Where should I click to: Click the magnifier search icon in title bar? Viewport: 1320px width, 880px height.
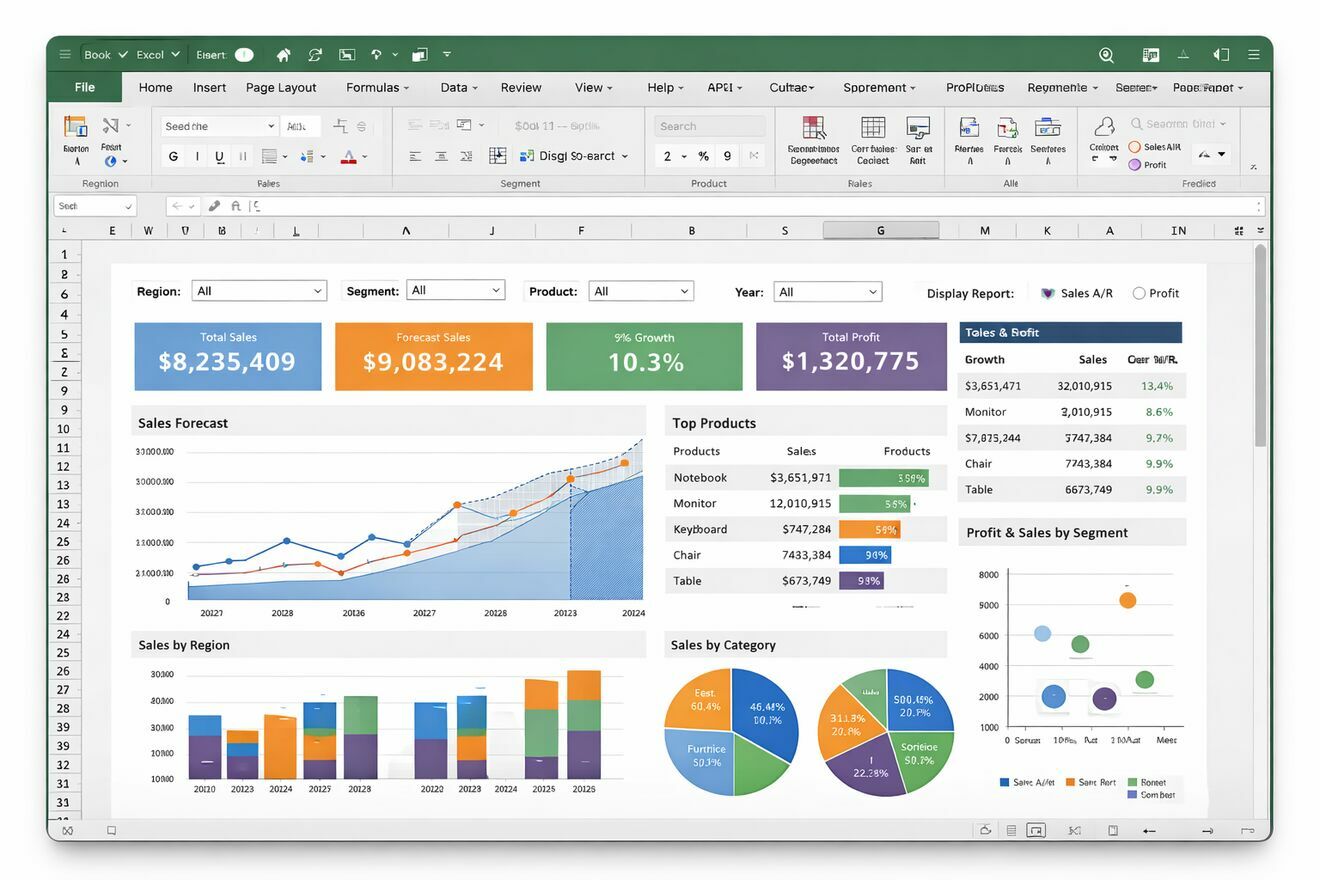(1106, 55)
